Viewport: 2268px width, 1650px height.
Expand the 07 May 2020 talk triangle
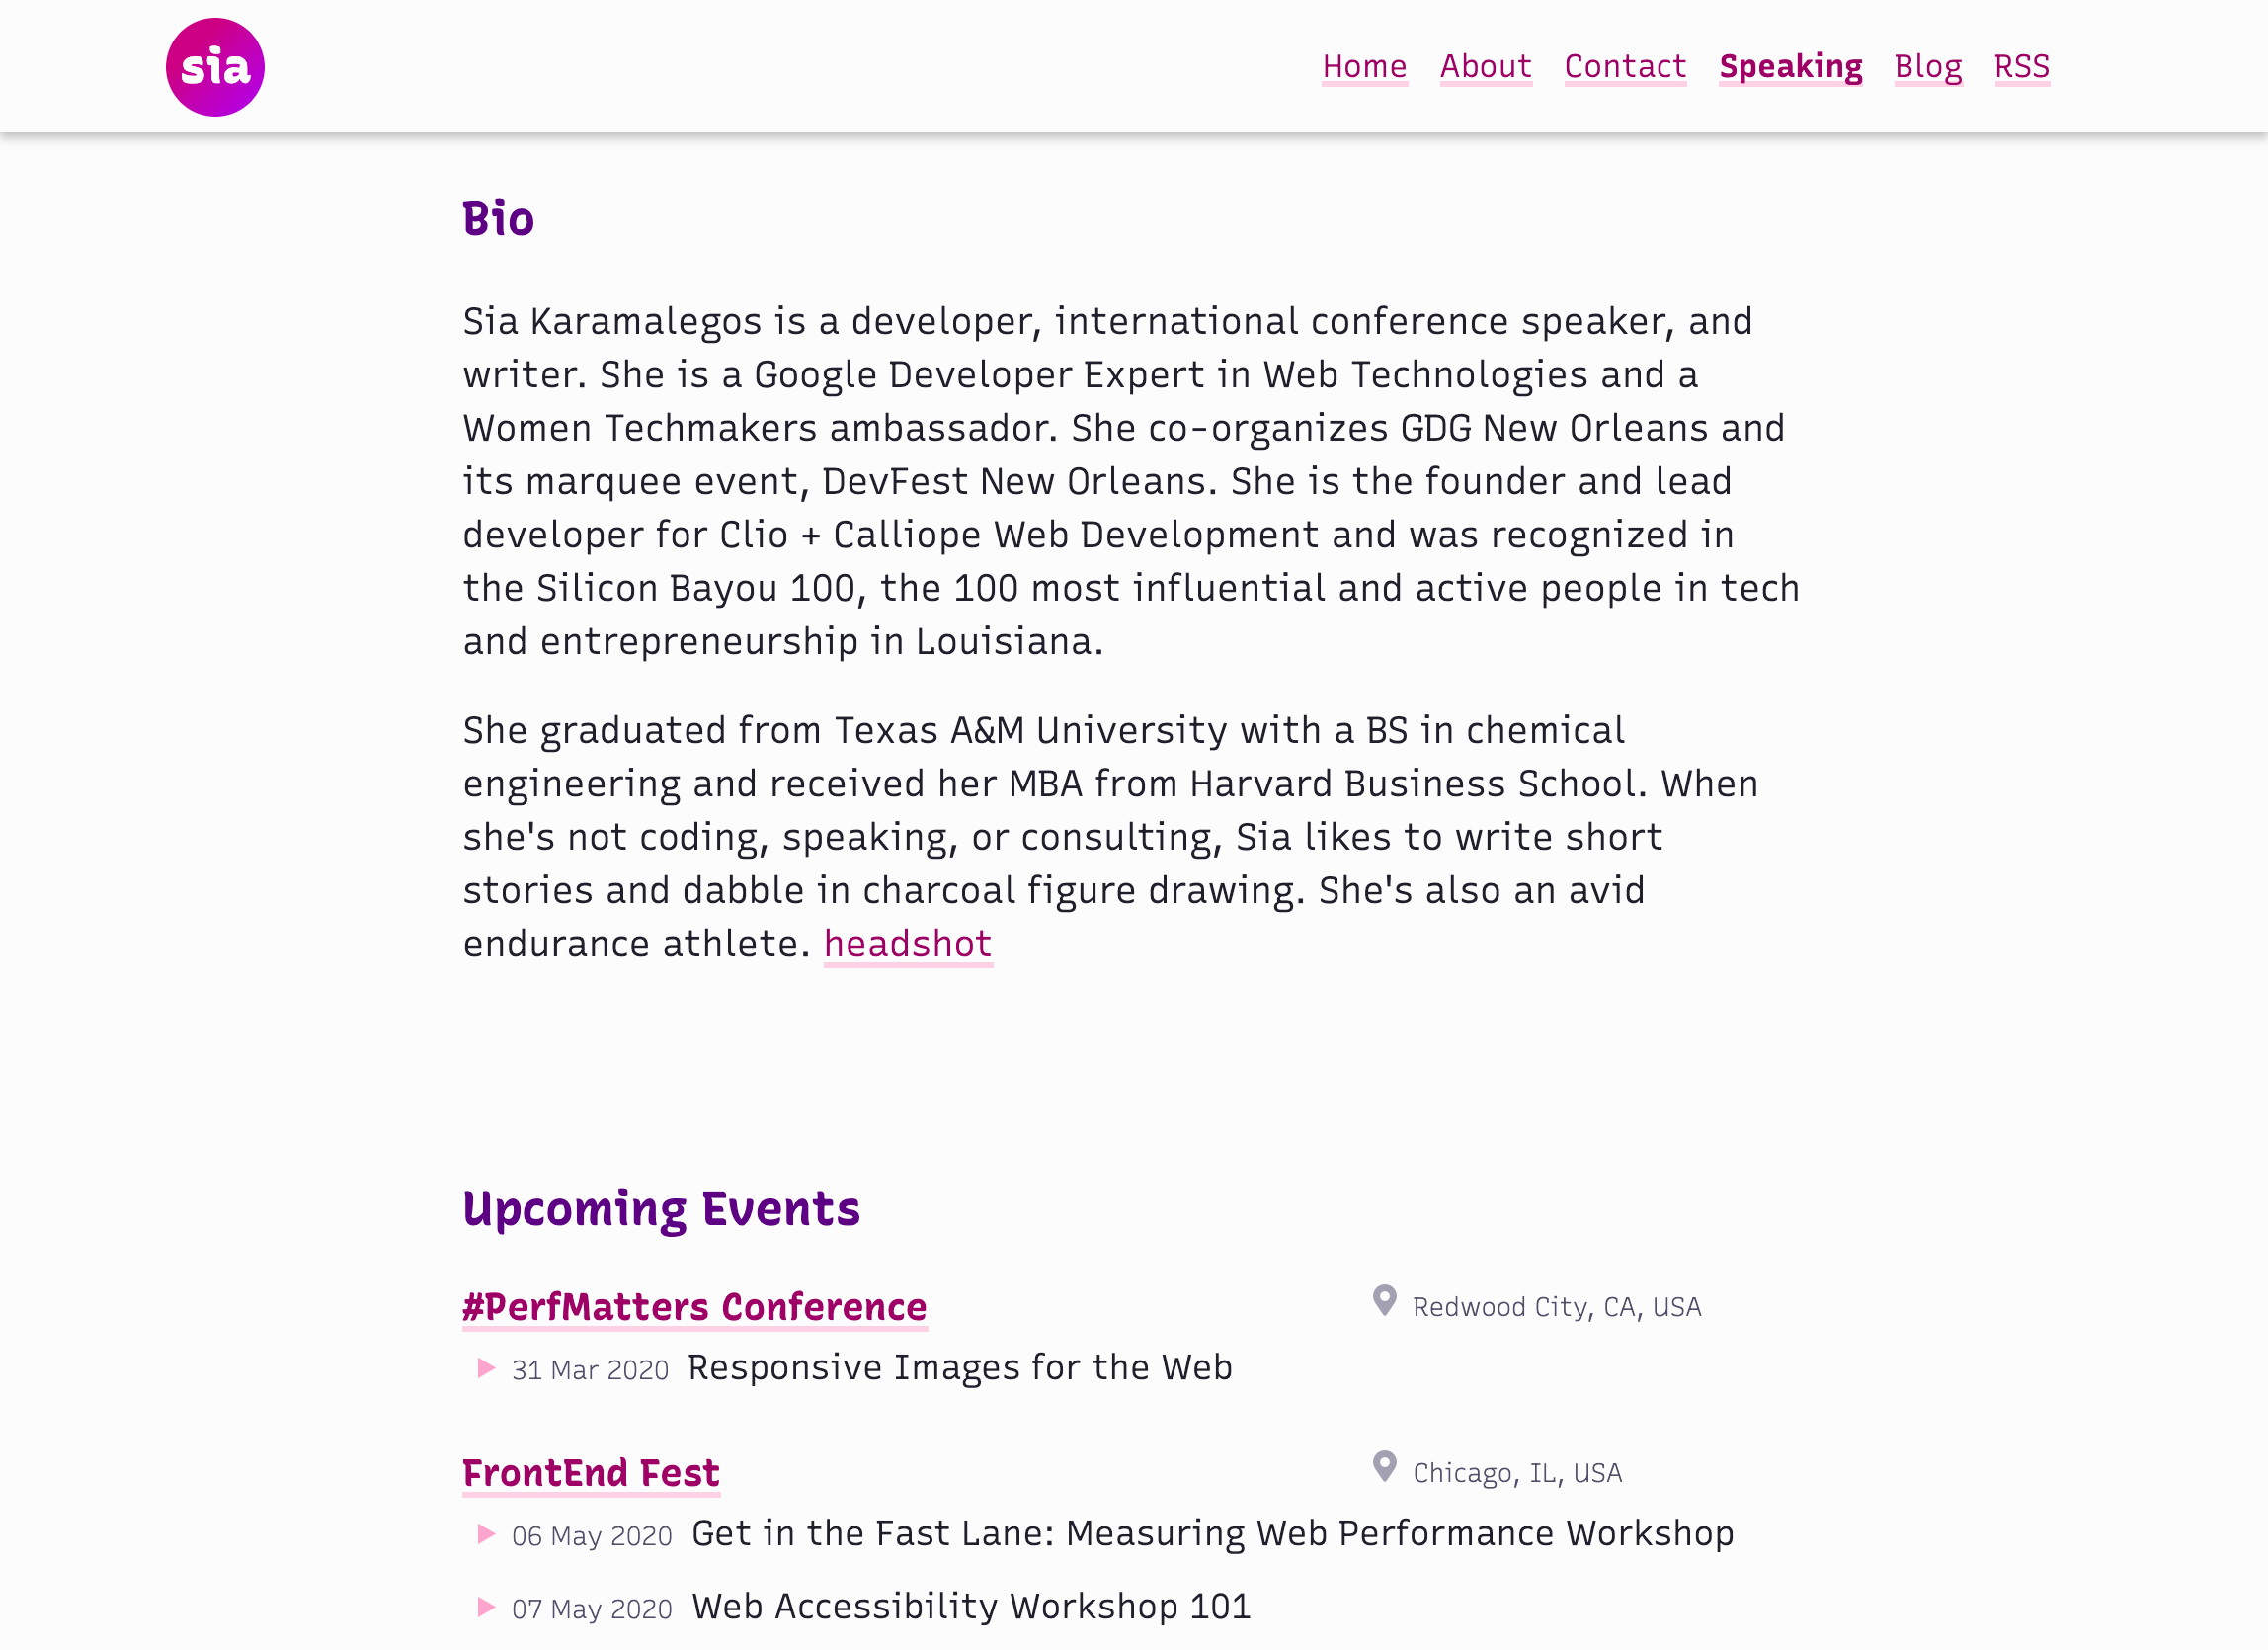(x=487, y=1607)
